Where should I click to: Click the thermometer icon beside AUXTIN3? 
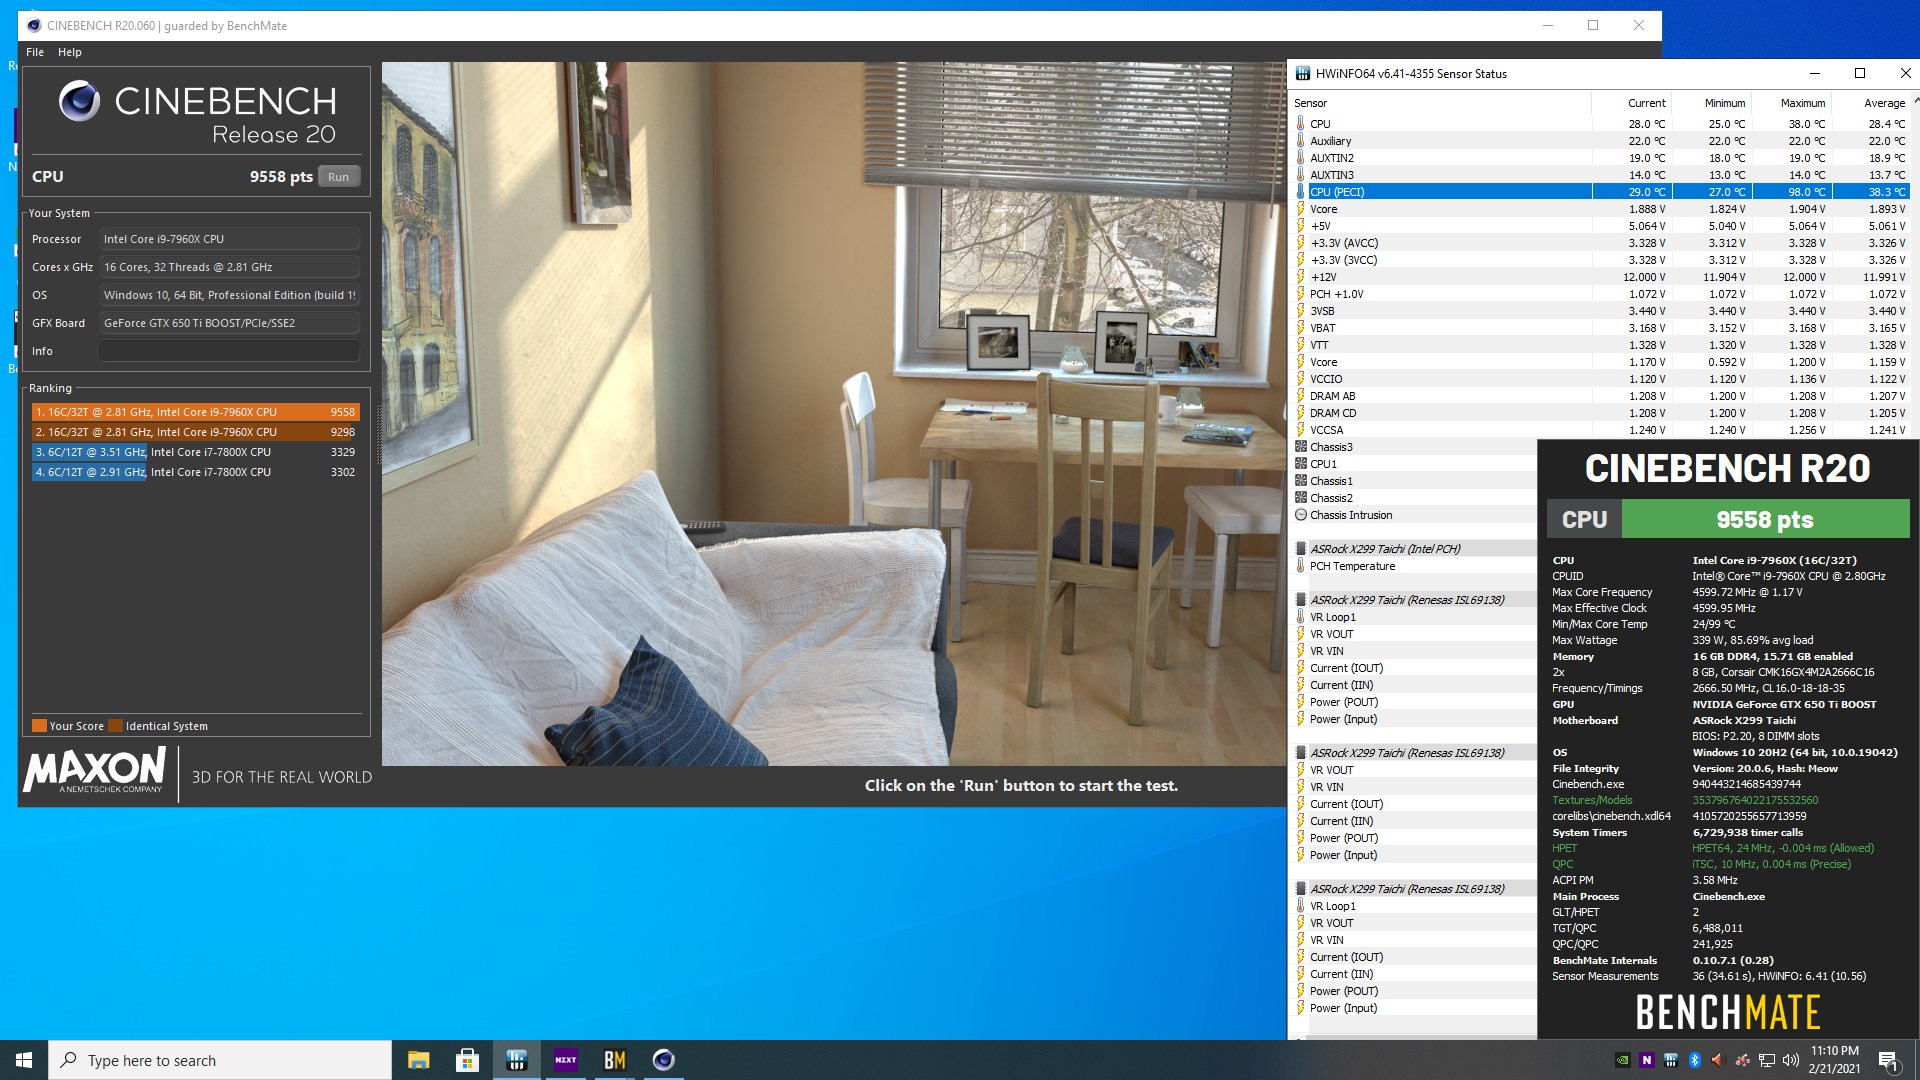(1300, 175)
